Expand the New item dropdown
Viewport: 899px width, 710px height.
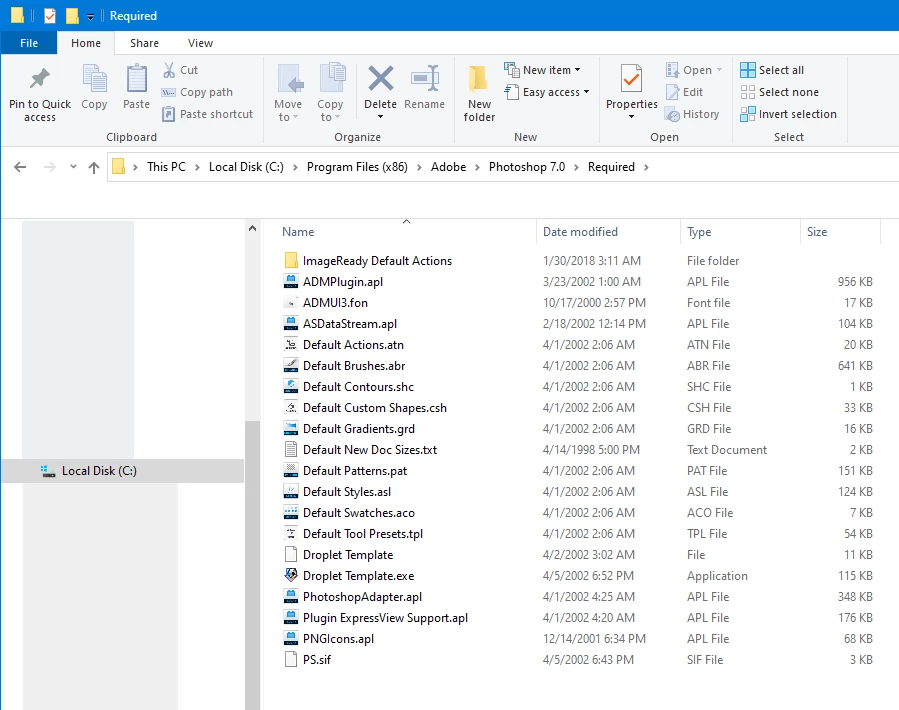coord(577,70)
